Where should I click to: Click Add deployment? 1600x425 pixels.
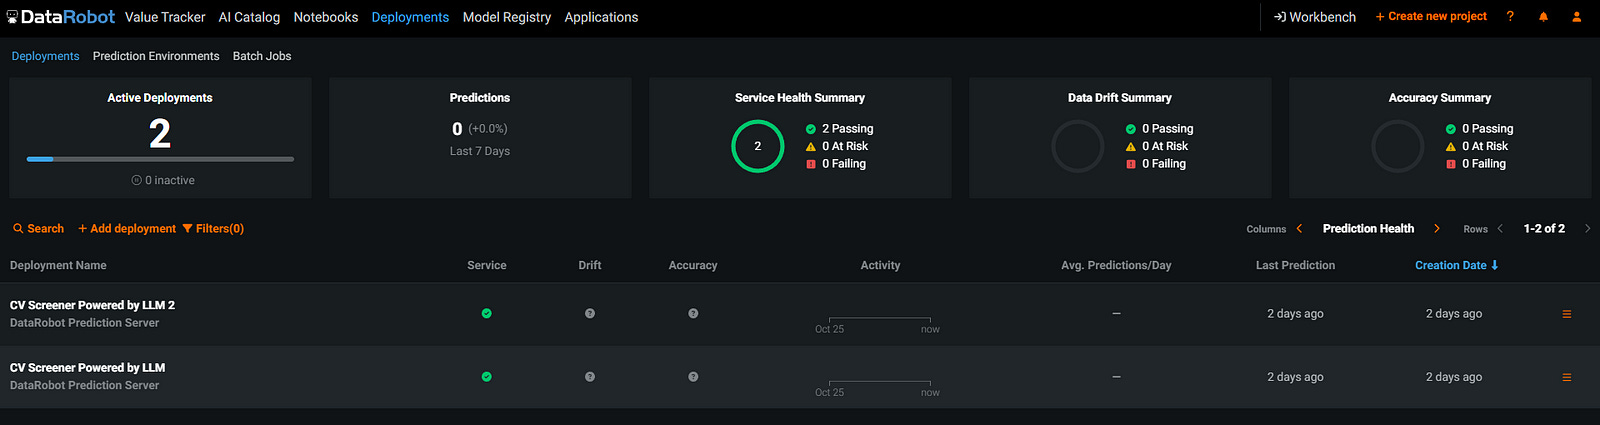point(127,229)
